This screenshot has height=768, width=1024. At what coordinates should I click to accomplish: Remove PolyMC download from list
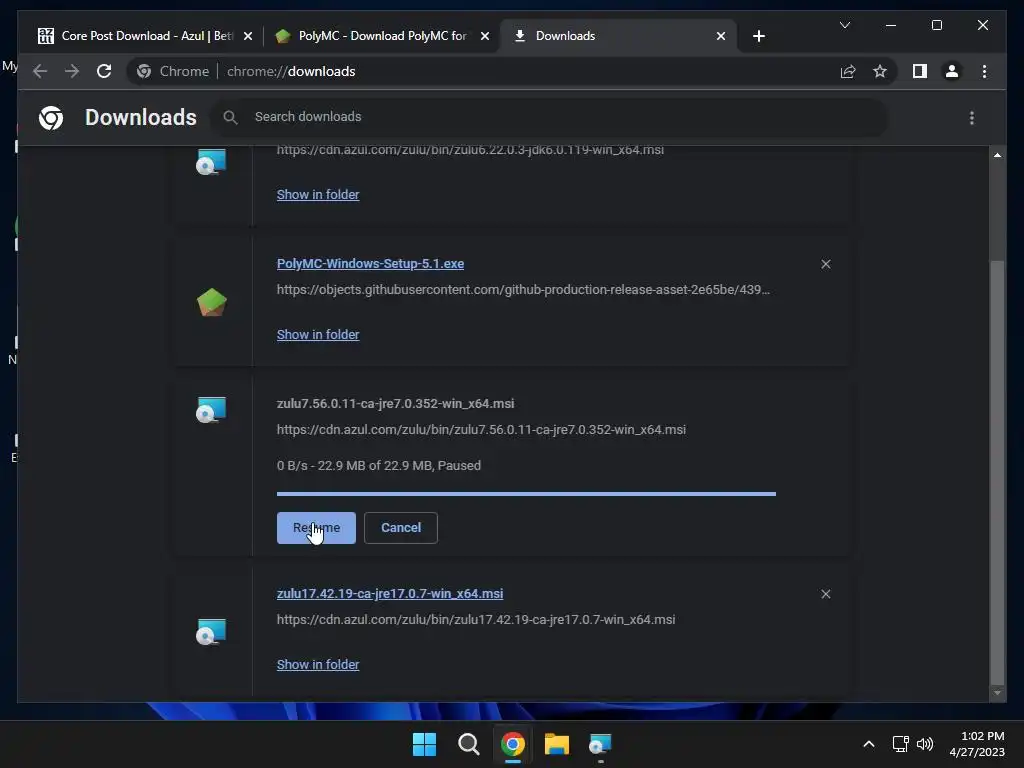826,264
